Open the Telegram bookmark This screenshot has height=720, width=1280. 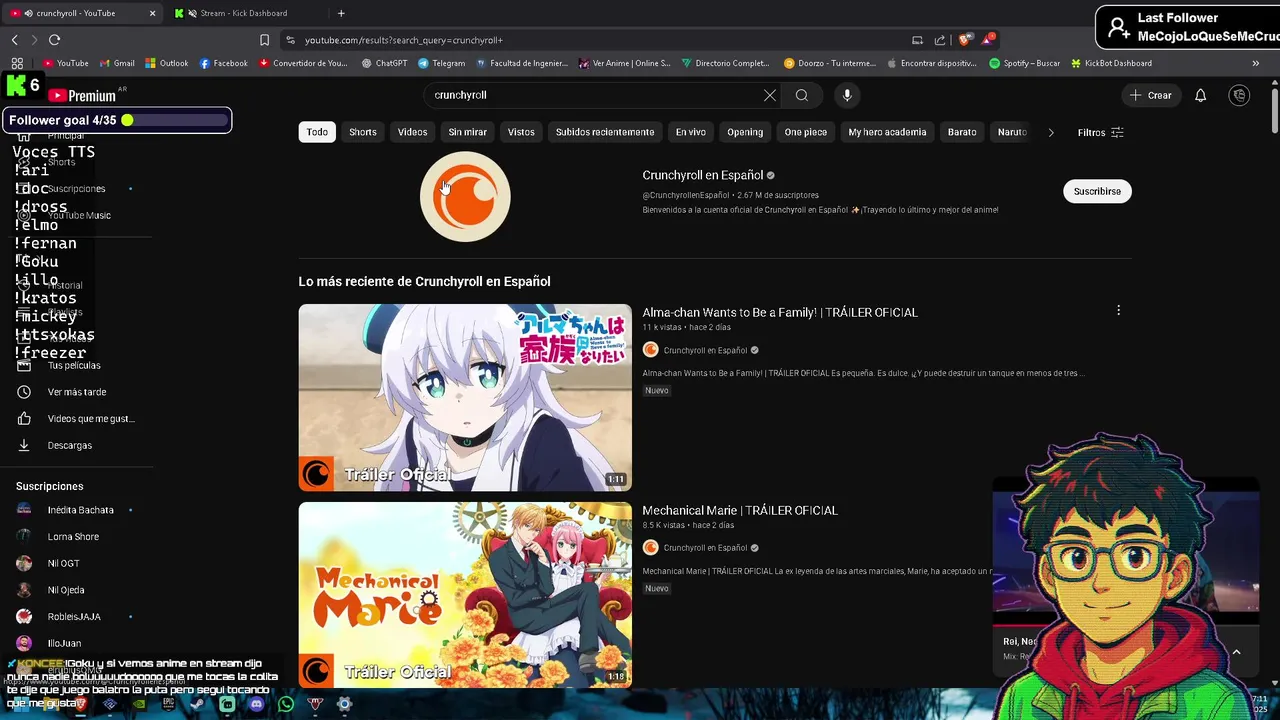[x=441, y=63]
